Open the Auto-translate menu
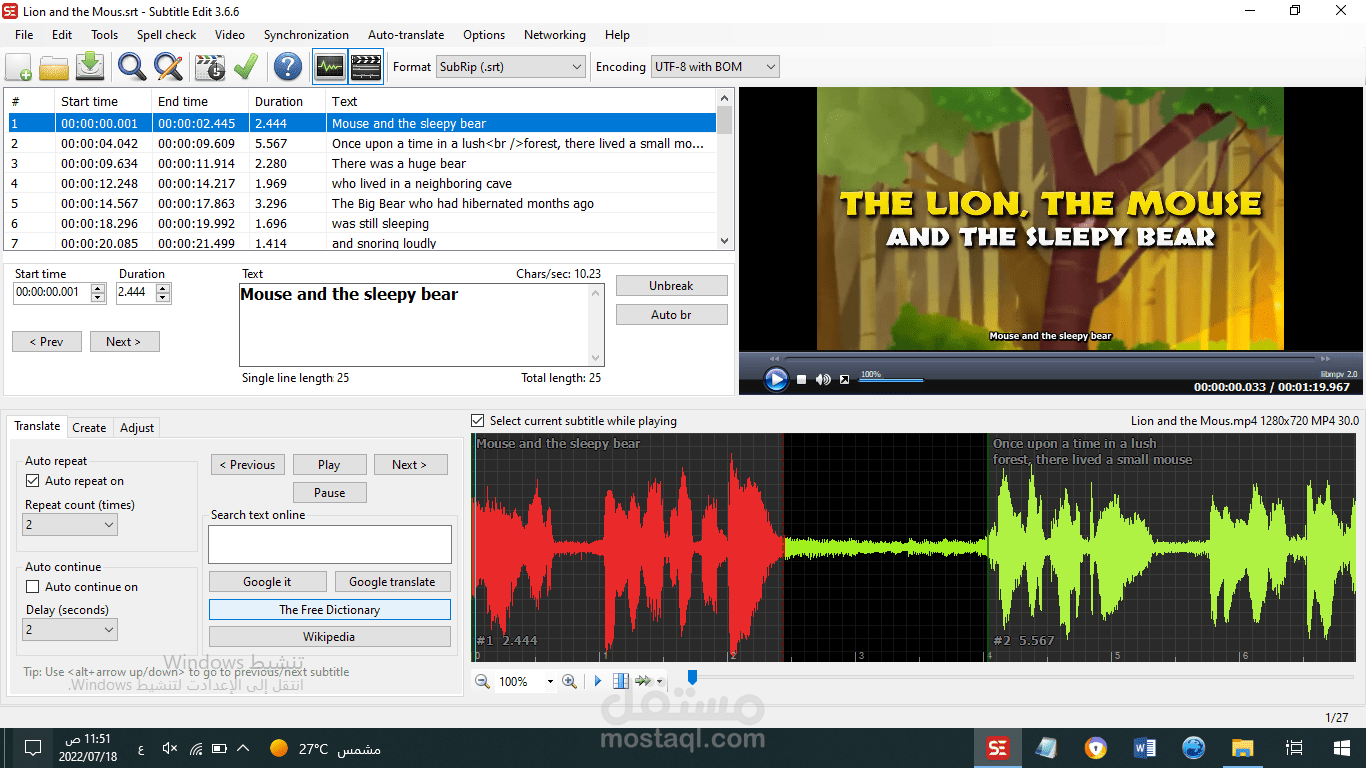Screen dimensions: 1366x768 point(406,34)
